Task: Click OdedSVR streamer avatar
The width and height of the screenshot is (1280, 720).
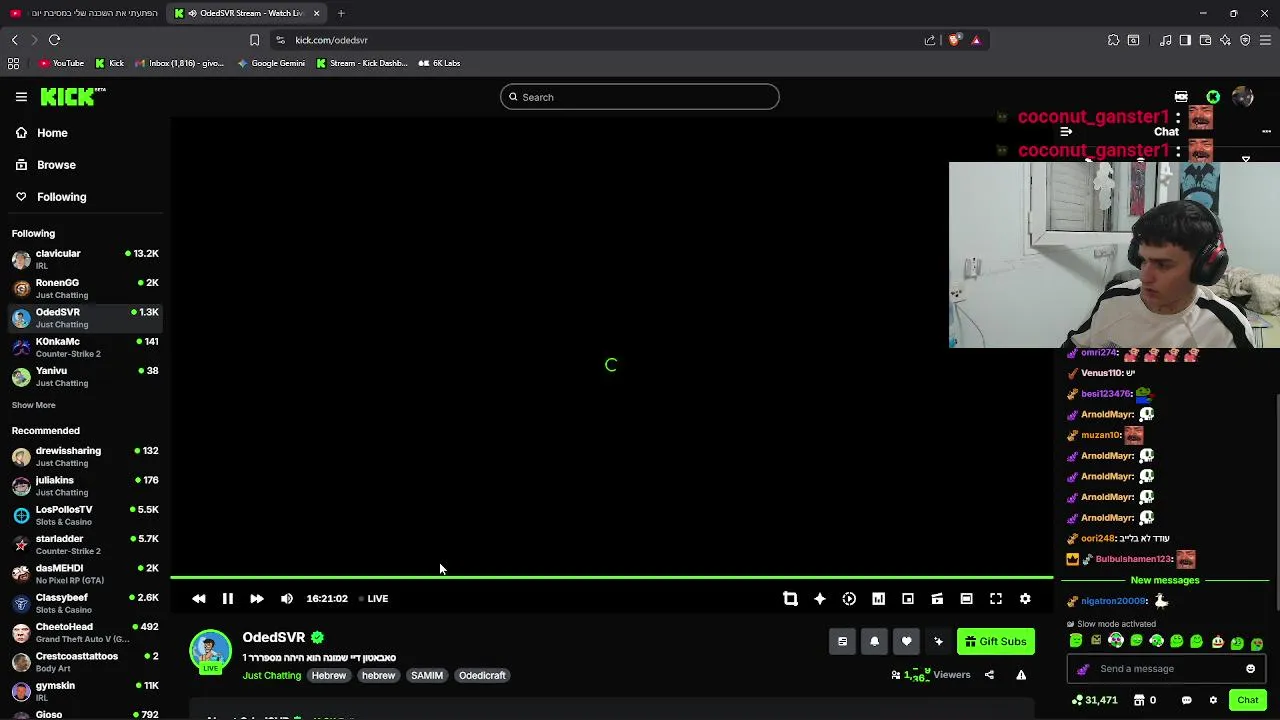Action: (211, 650)
